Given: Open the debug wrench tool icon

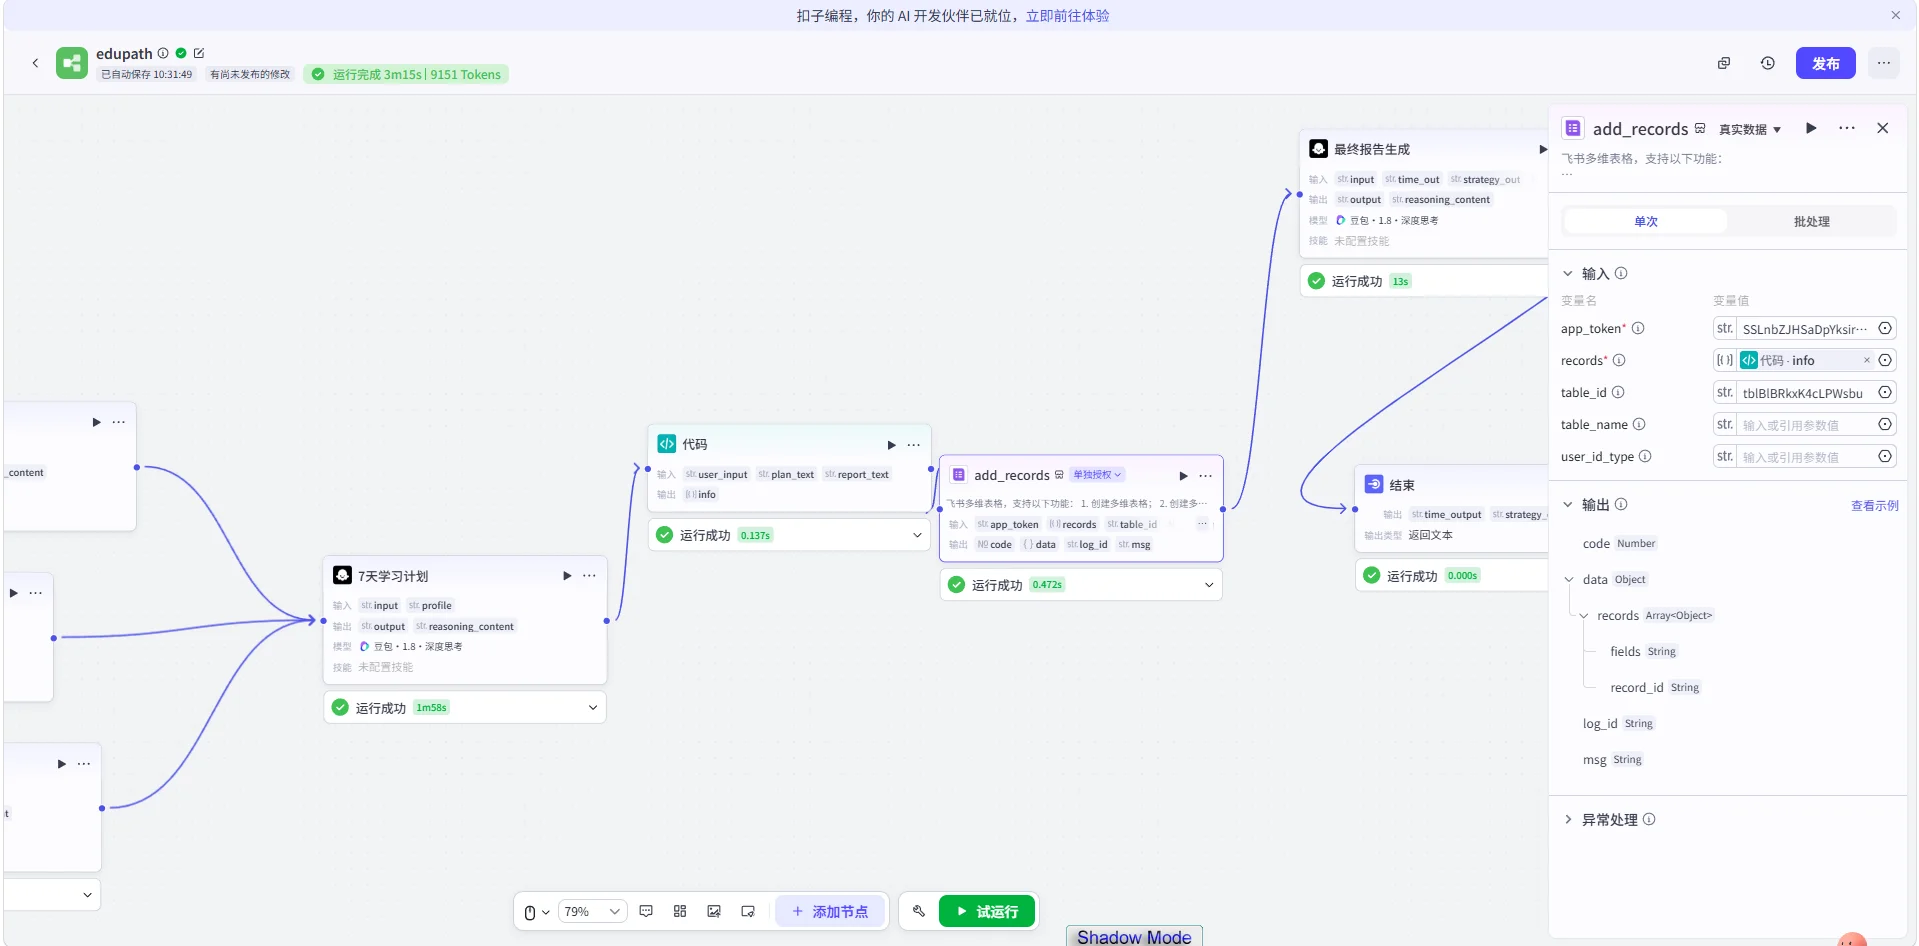Looking at the screenshot, I should [x=919, y=911].
